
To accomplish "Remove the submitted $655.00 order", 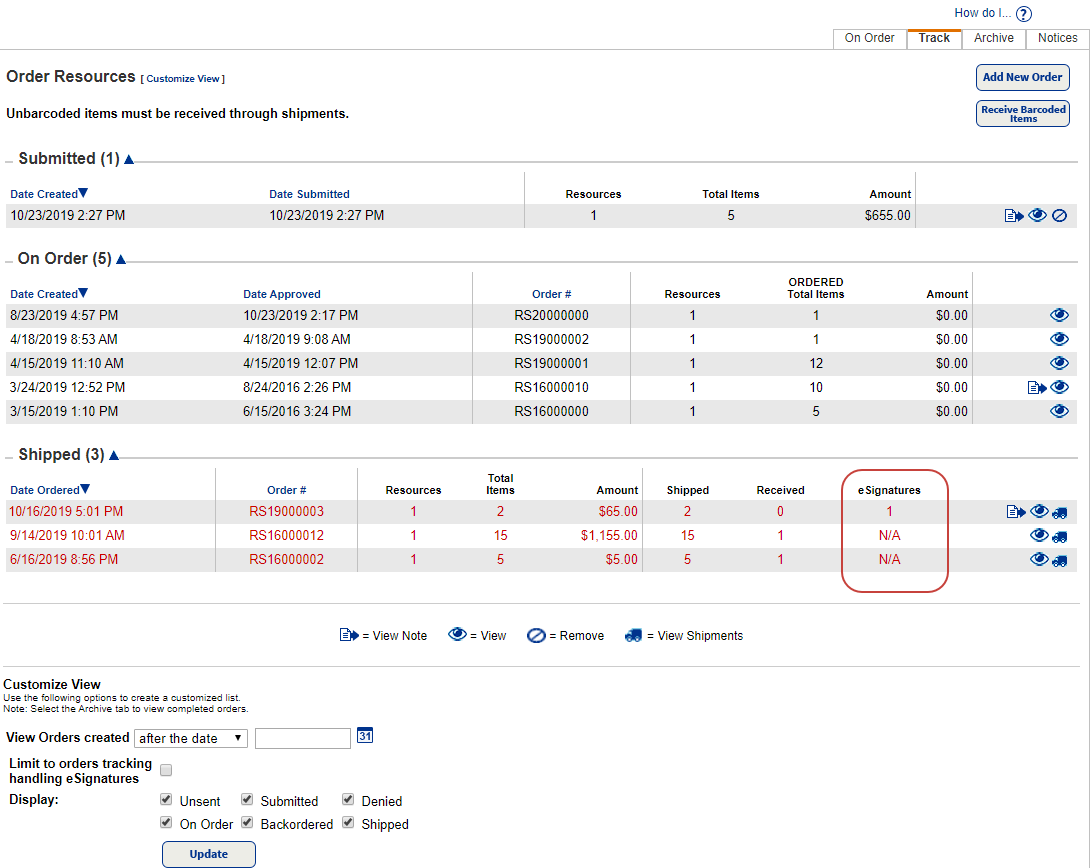I will (1059, 216).
